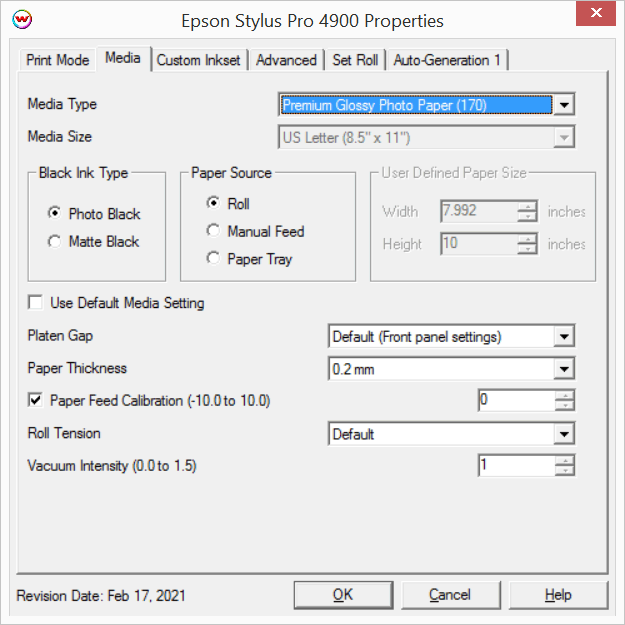
Task: Select Photo Black ink type
Action: click(54, 214)
